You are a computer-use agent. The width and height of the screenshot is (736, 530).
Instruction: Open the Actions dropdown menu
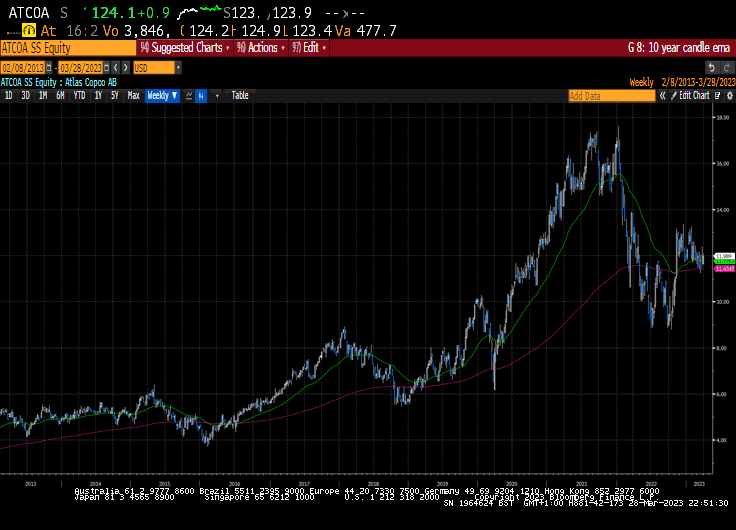coord(261,48)
